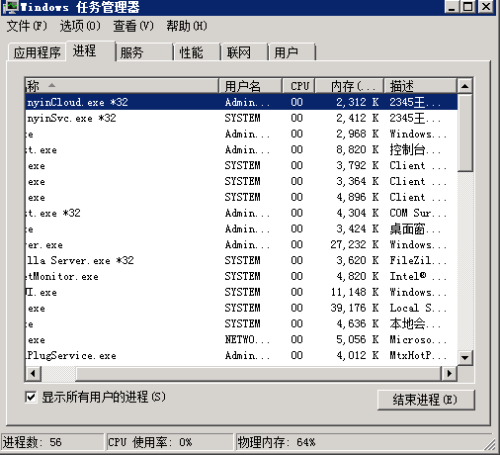Image resolution: width=500 pixels, height=455 pixels.
Task: Sort processes by 描述 column header
Action: point(420,86)
